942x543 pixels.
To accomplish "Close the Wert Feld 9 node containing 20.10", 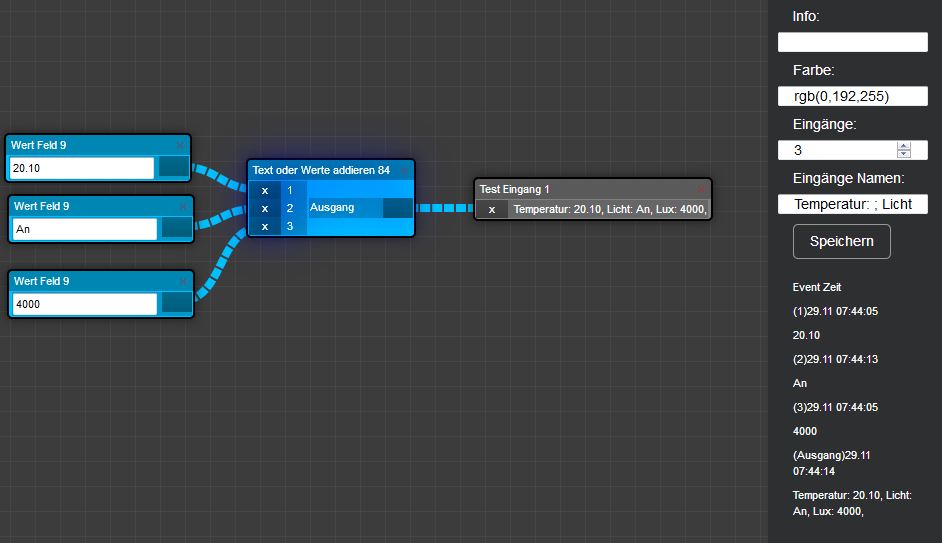I will coord(180,145).
